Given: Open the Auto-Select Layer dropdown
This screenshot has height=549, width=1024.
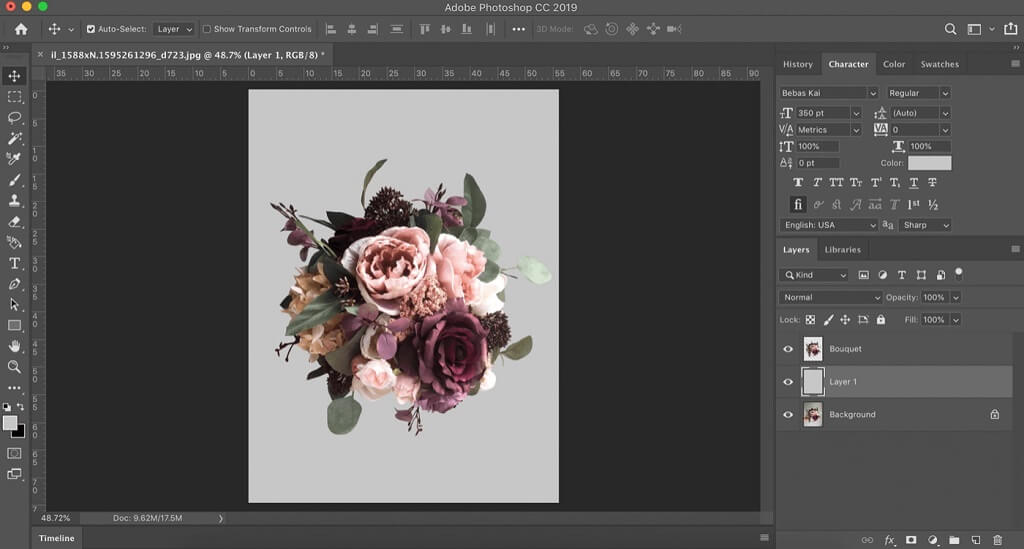Looking at the screenshot, I should pyautogui.click(x=173, y=29).
